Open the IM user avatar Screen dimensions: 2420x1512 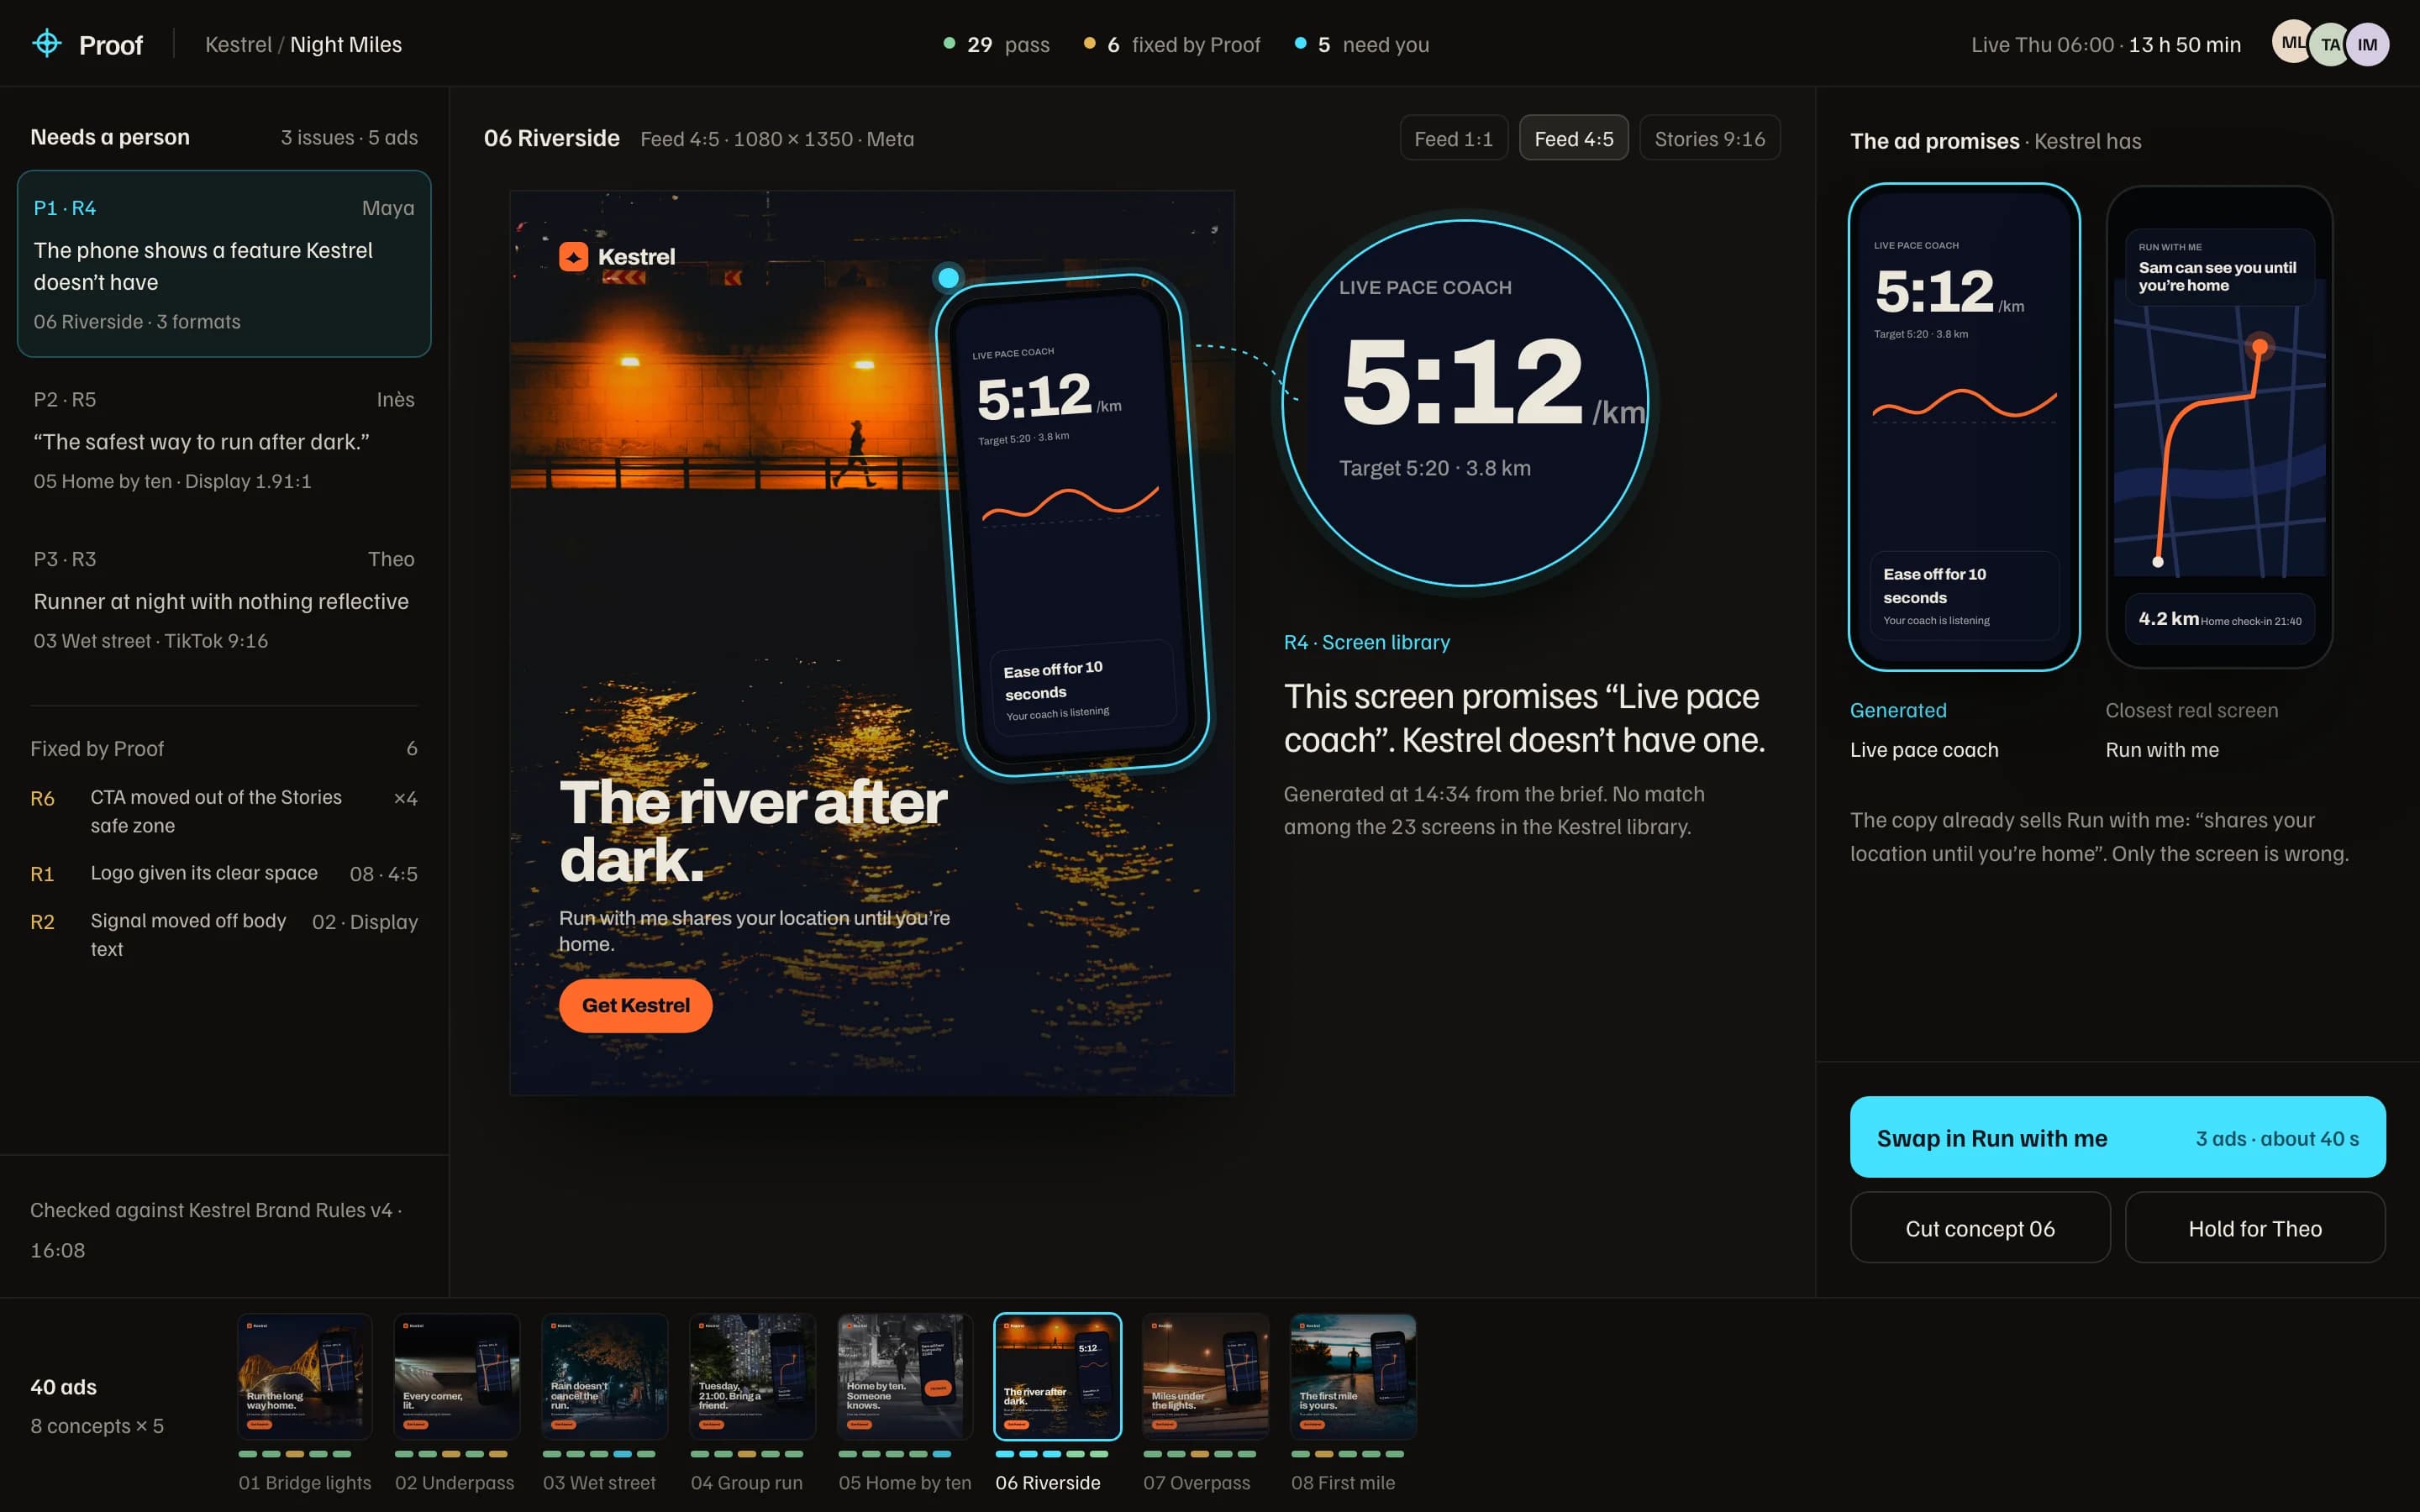click(x=2367, y=45)
